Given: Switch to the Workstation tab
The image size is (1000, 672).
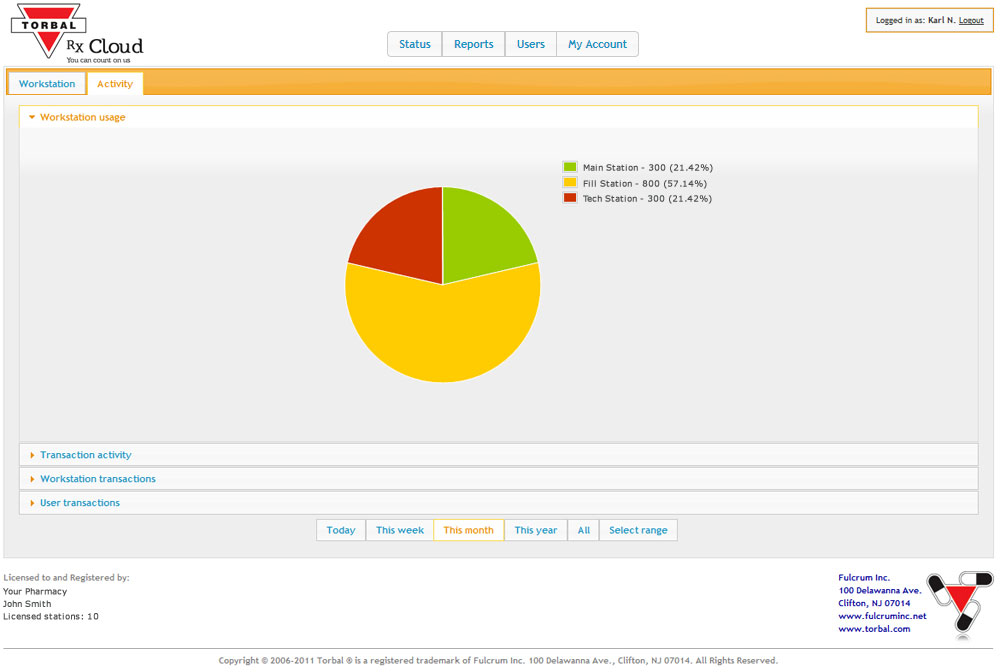Looking at the screenshot, I should coord(47,84).
